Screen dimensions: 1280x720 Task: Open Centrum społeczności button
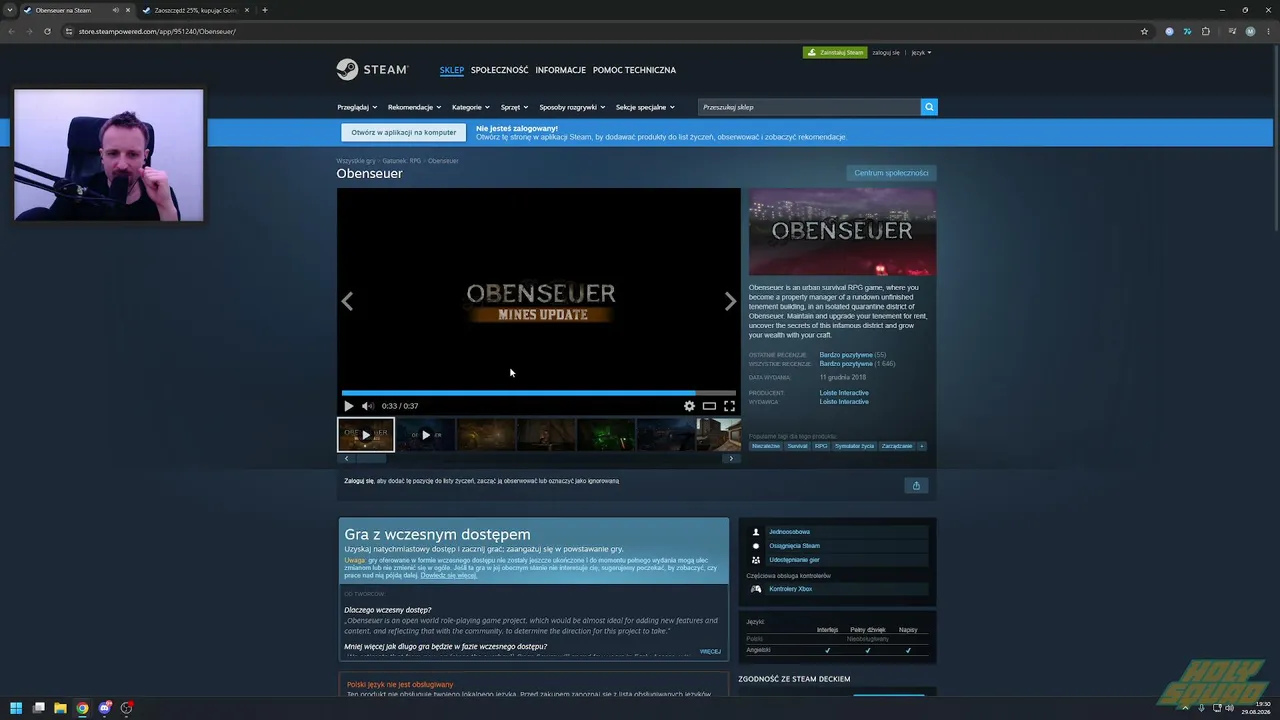coord(891,173)
